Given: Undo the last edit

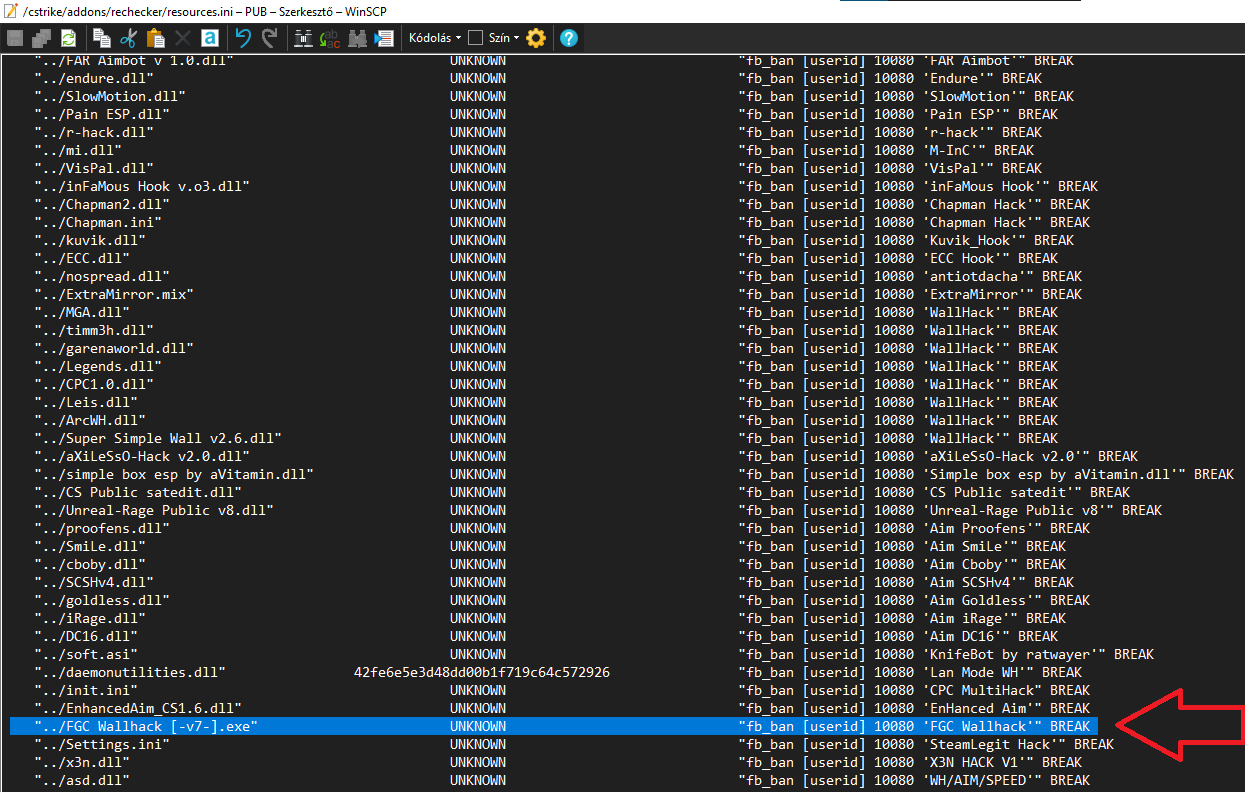Looking at the screenshot, I should tap(243, 38).
